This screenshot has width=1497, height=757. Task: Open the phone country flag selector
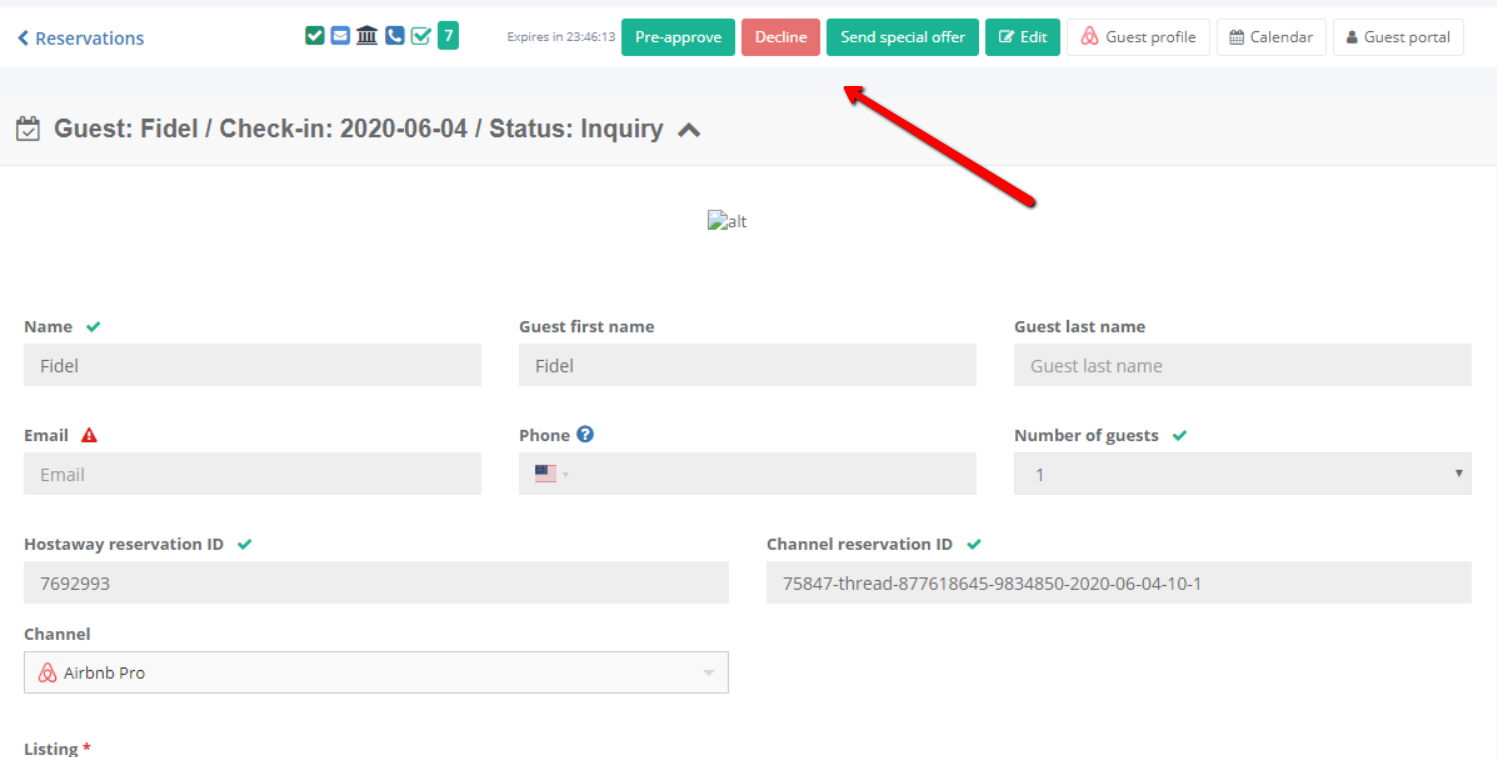point(550,474)
